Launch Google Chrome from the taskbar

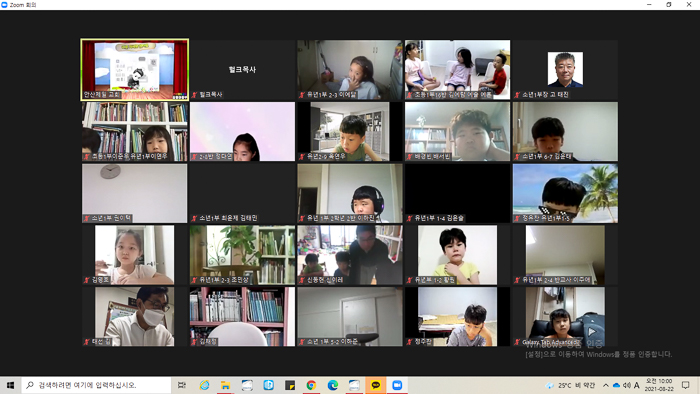point(311,385)
